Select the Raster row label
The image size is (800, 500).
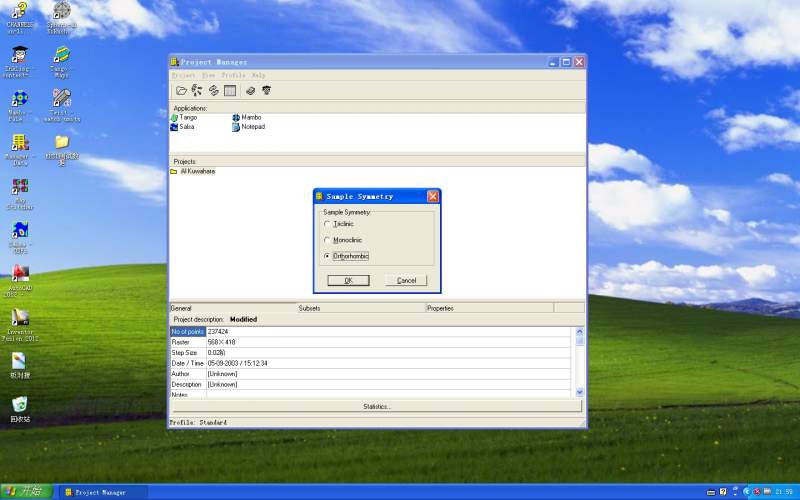pyautogui.click(x=188, y=342)
